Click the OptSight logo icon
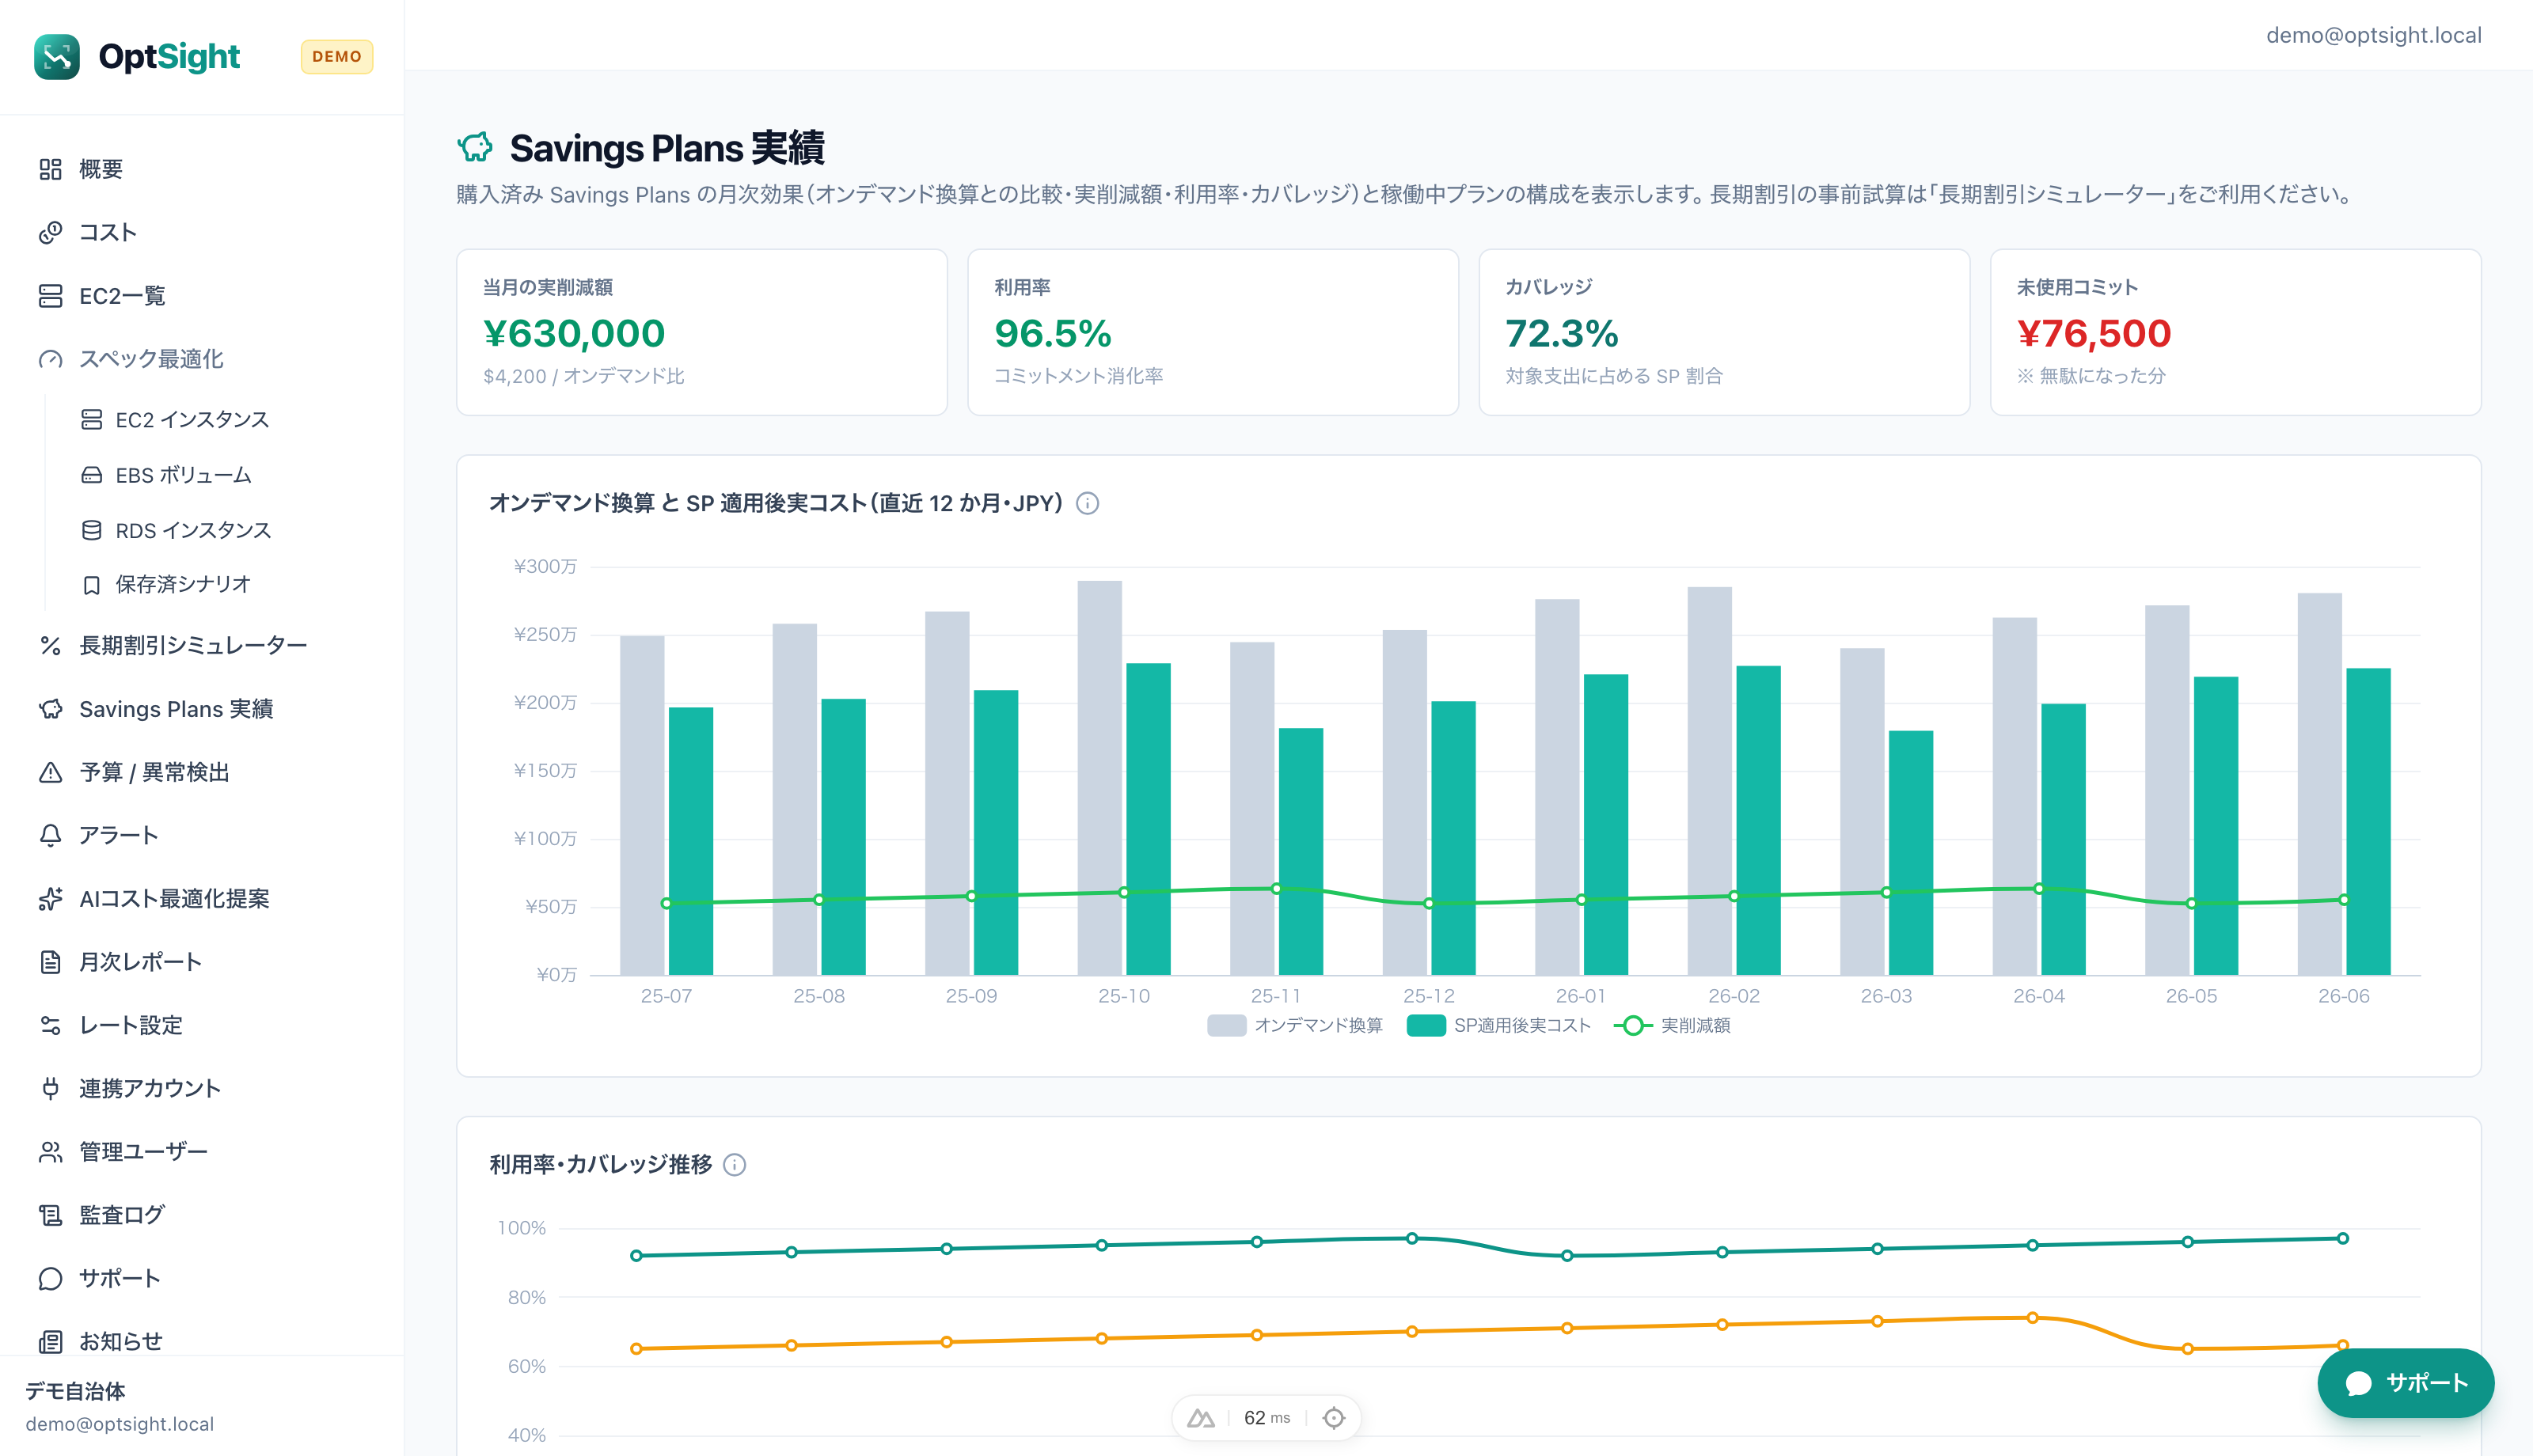2533x1456 pixels. (x=57, y=57)
